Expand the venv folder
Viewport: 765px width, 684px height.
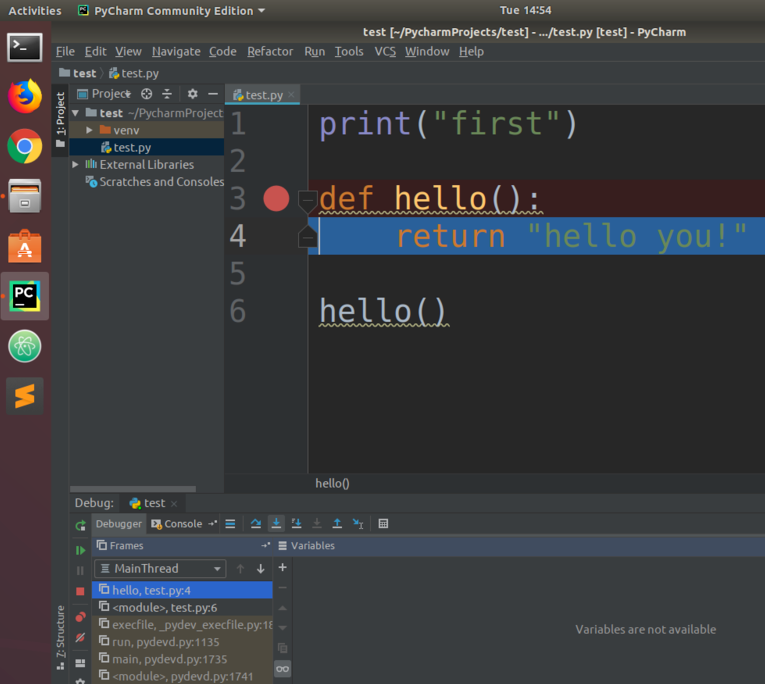89,130
